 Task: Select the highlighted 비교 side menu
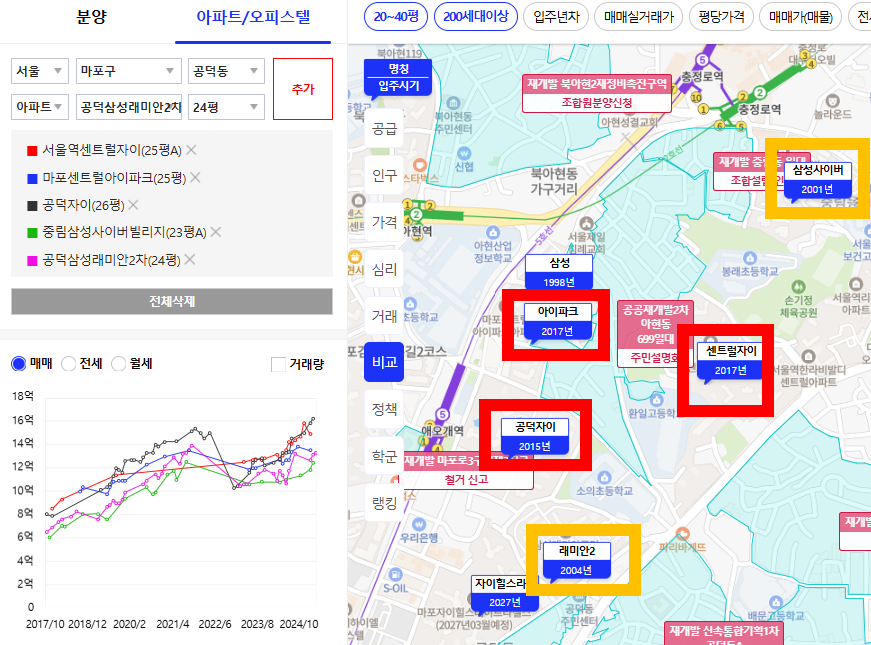(x=384, y=362)
